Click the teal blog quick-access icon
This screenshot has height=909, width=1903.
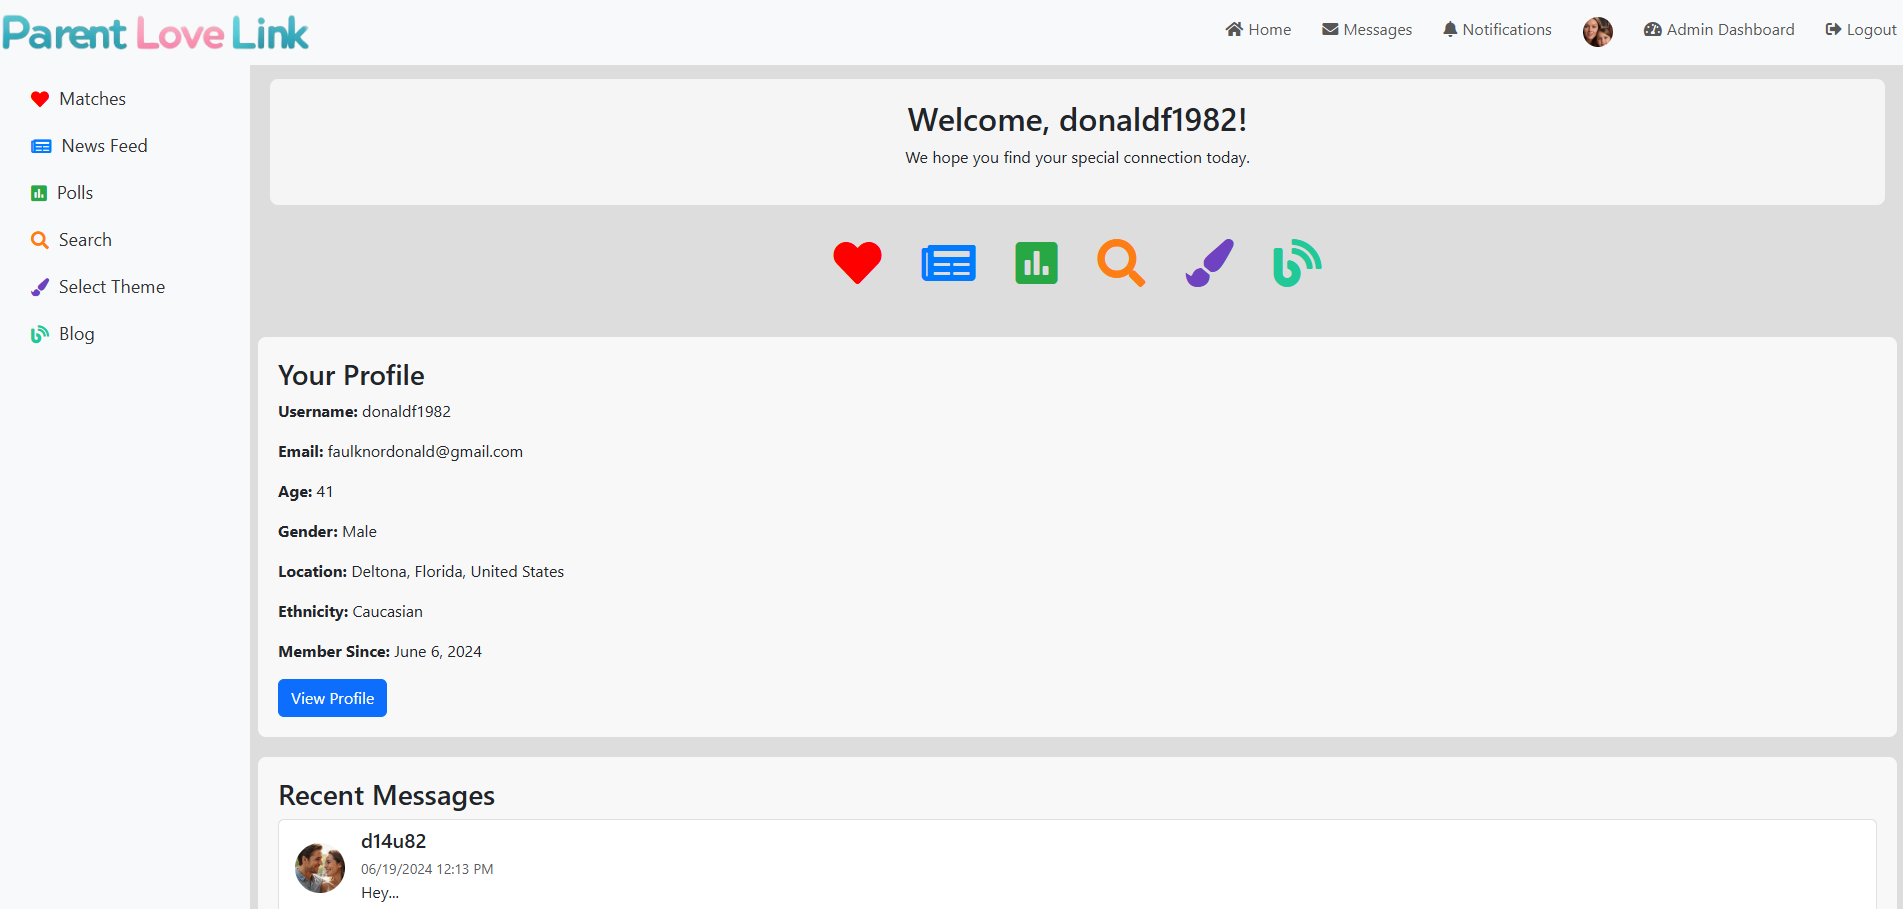coord(1296,263)
